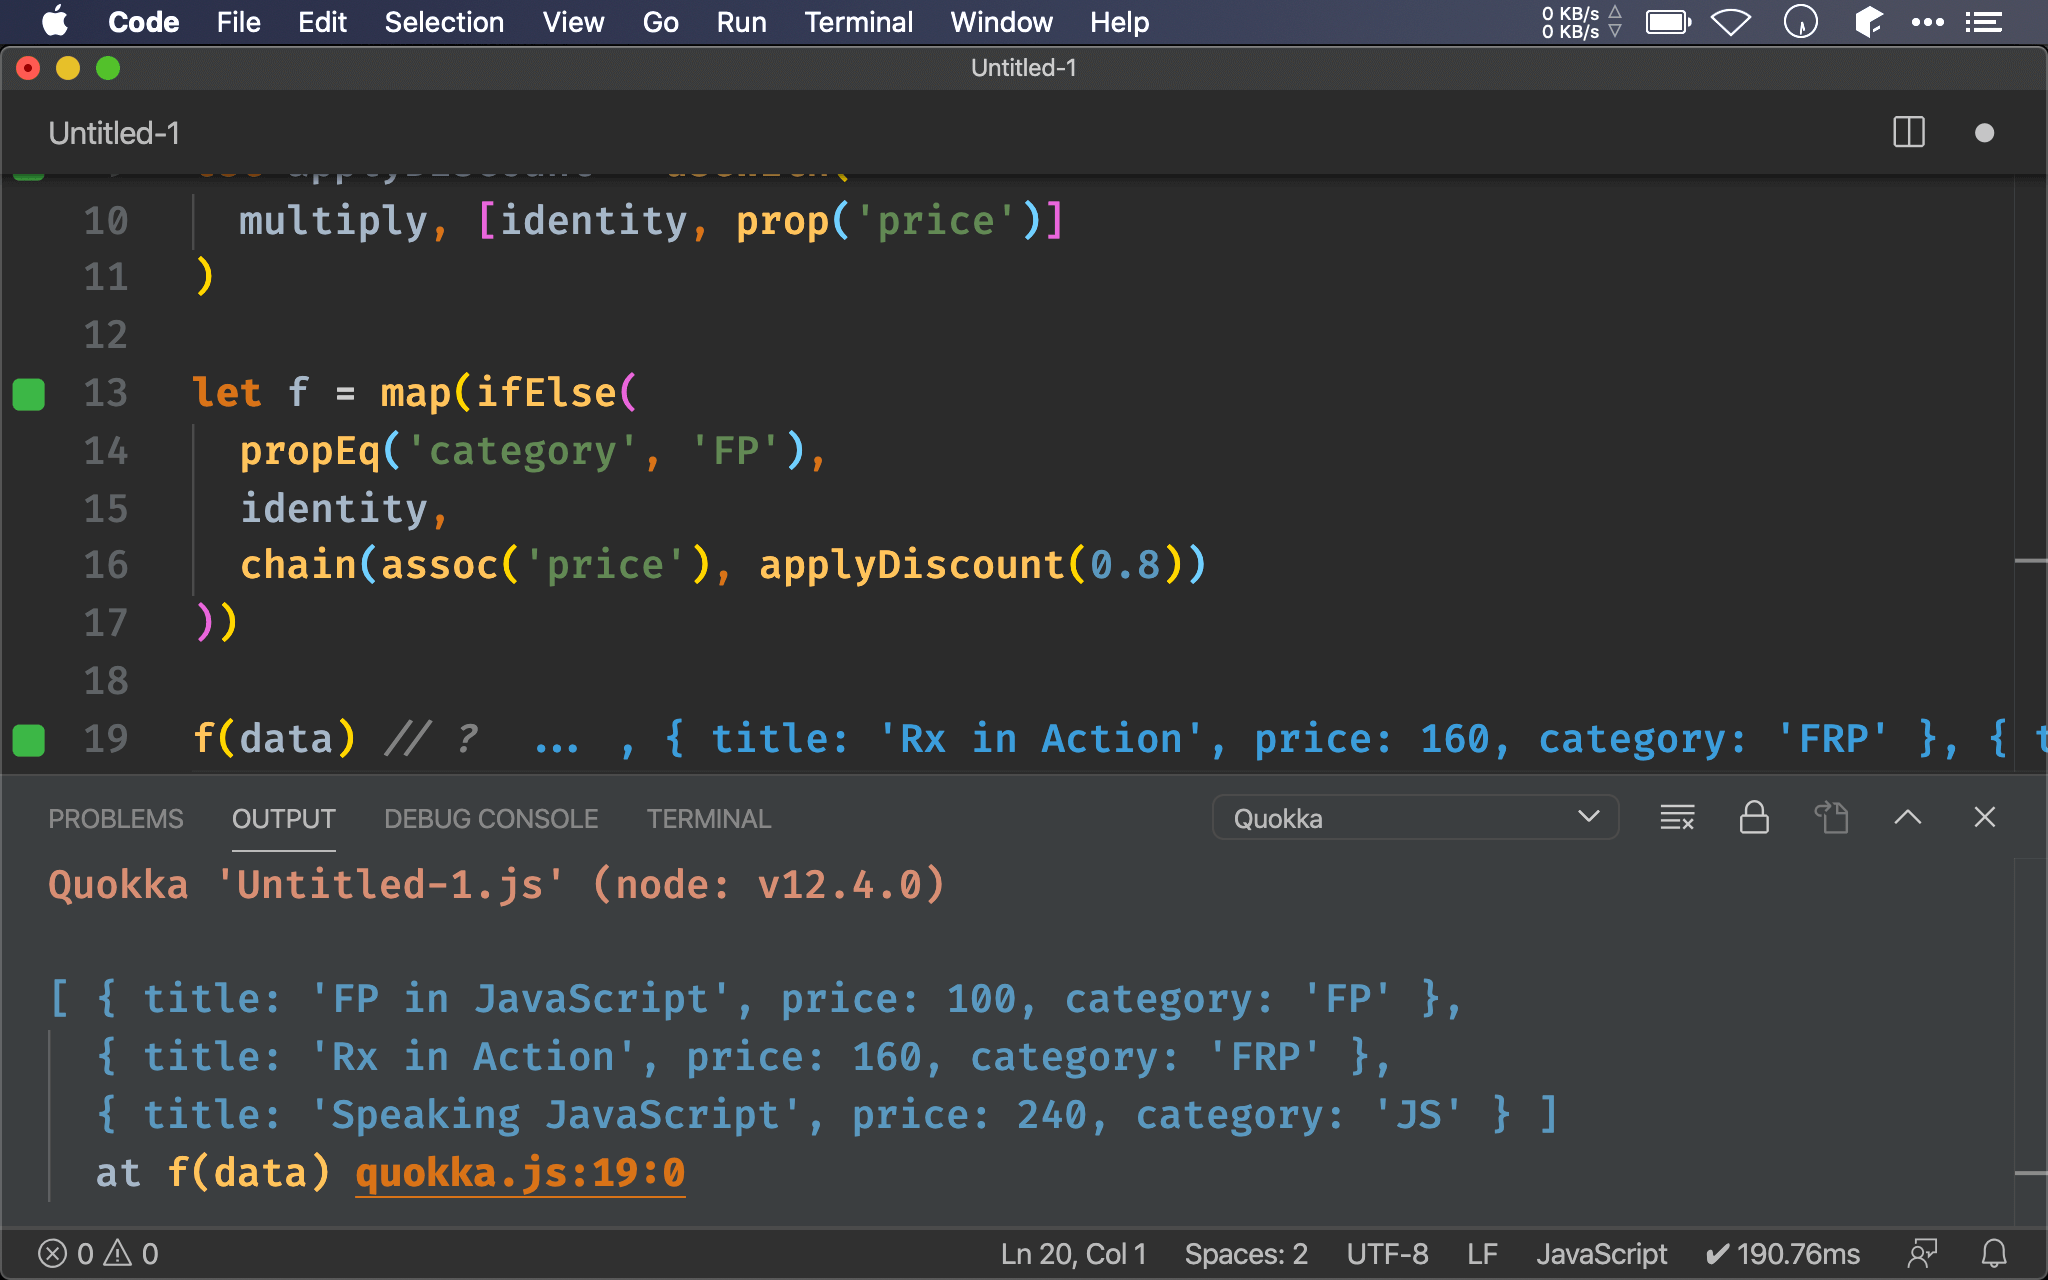Open the Code application menu

(x=143, y=22)
